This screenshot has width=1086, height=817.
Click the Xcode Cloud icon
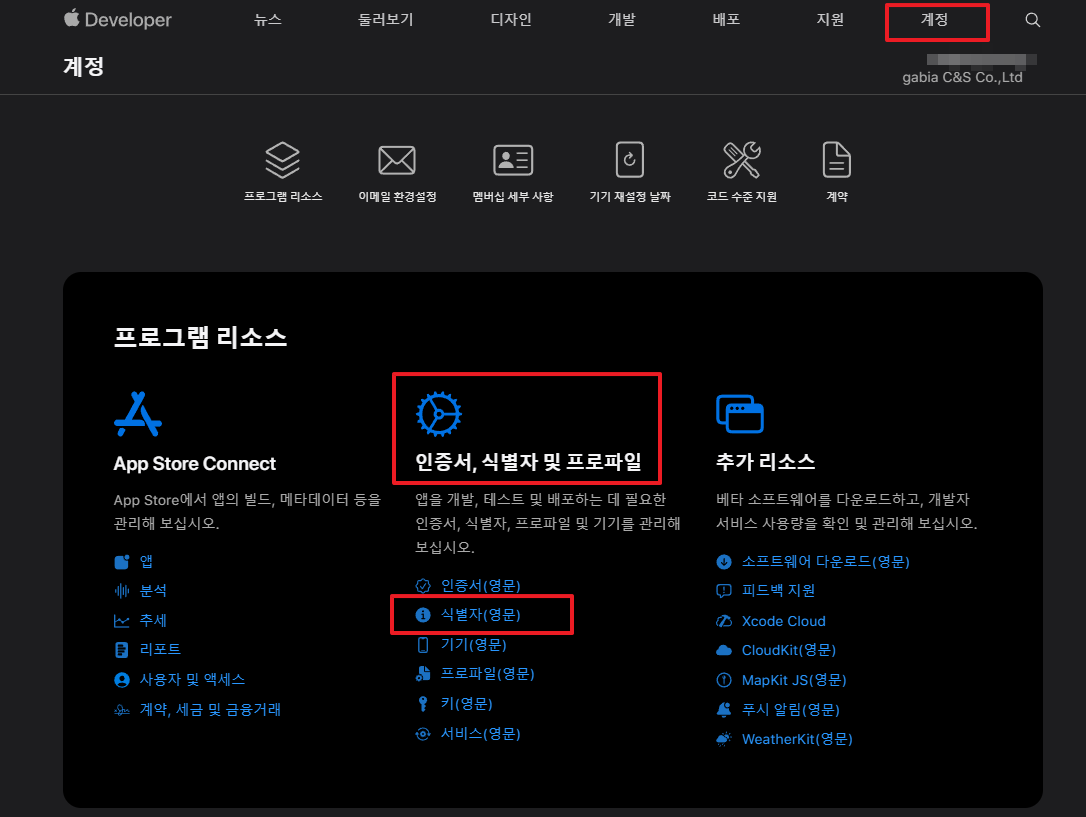click(724, 621)
